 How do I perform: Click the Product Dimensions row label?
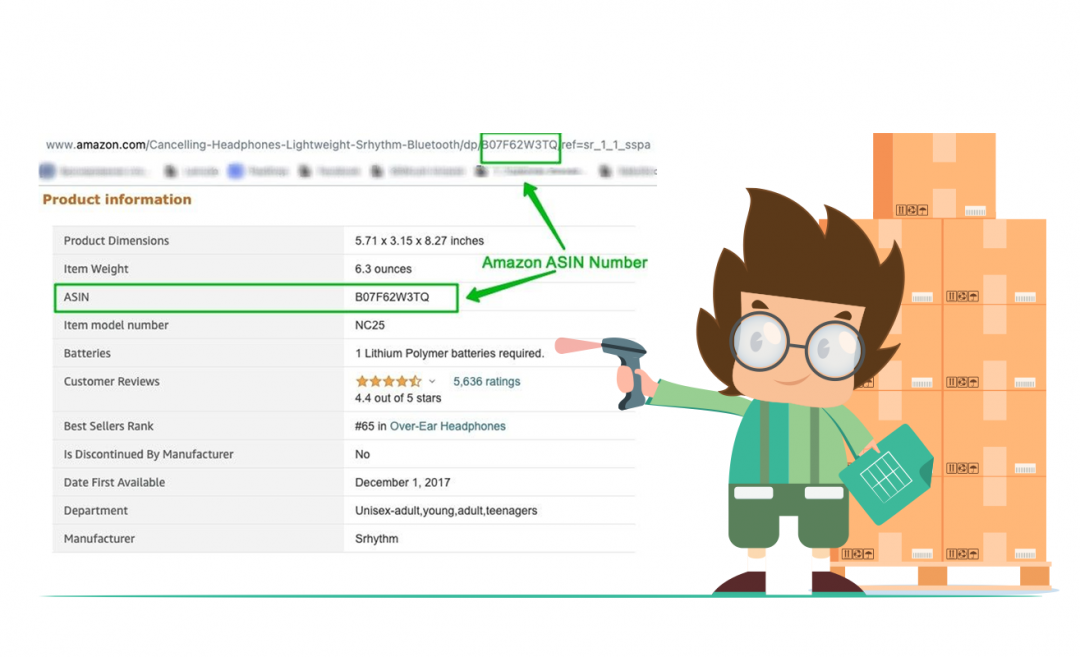pyautogui.click(x=116, y=241)
